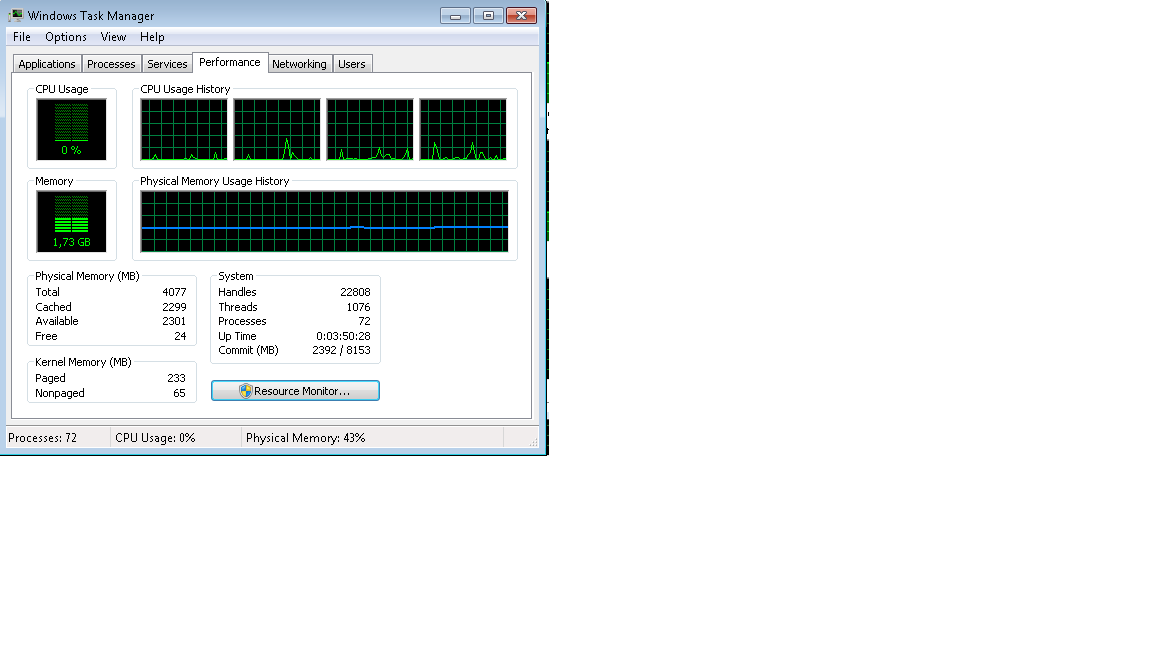Switch to the Services tab

point(167,64)
